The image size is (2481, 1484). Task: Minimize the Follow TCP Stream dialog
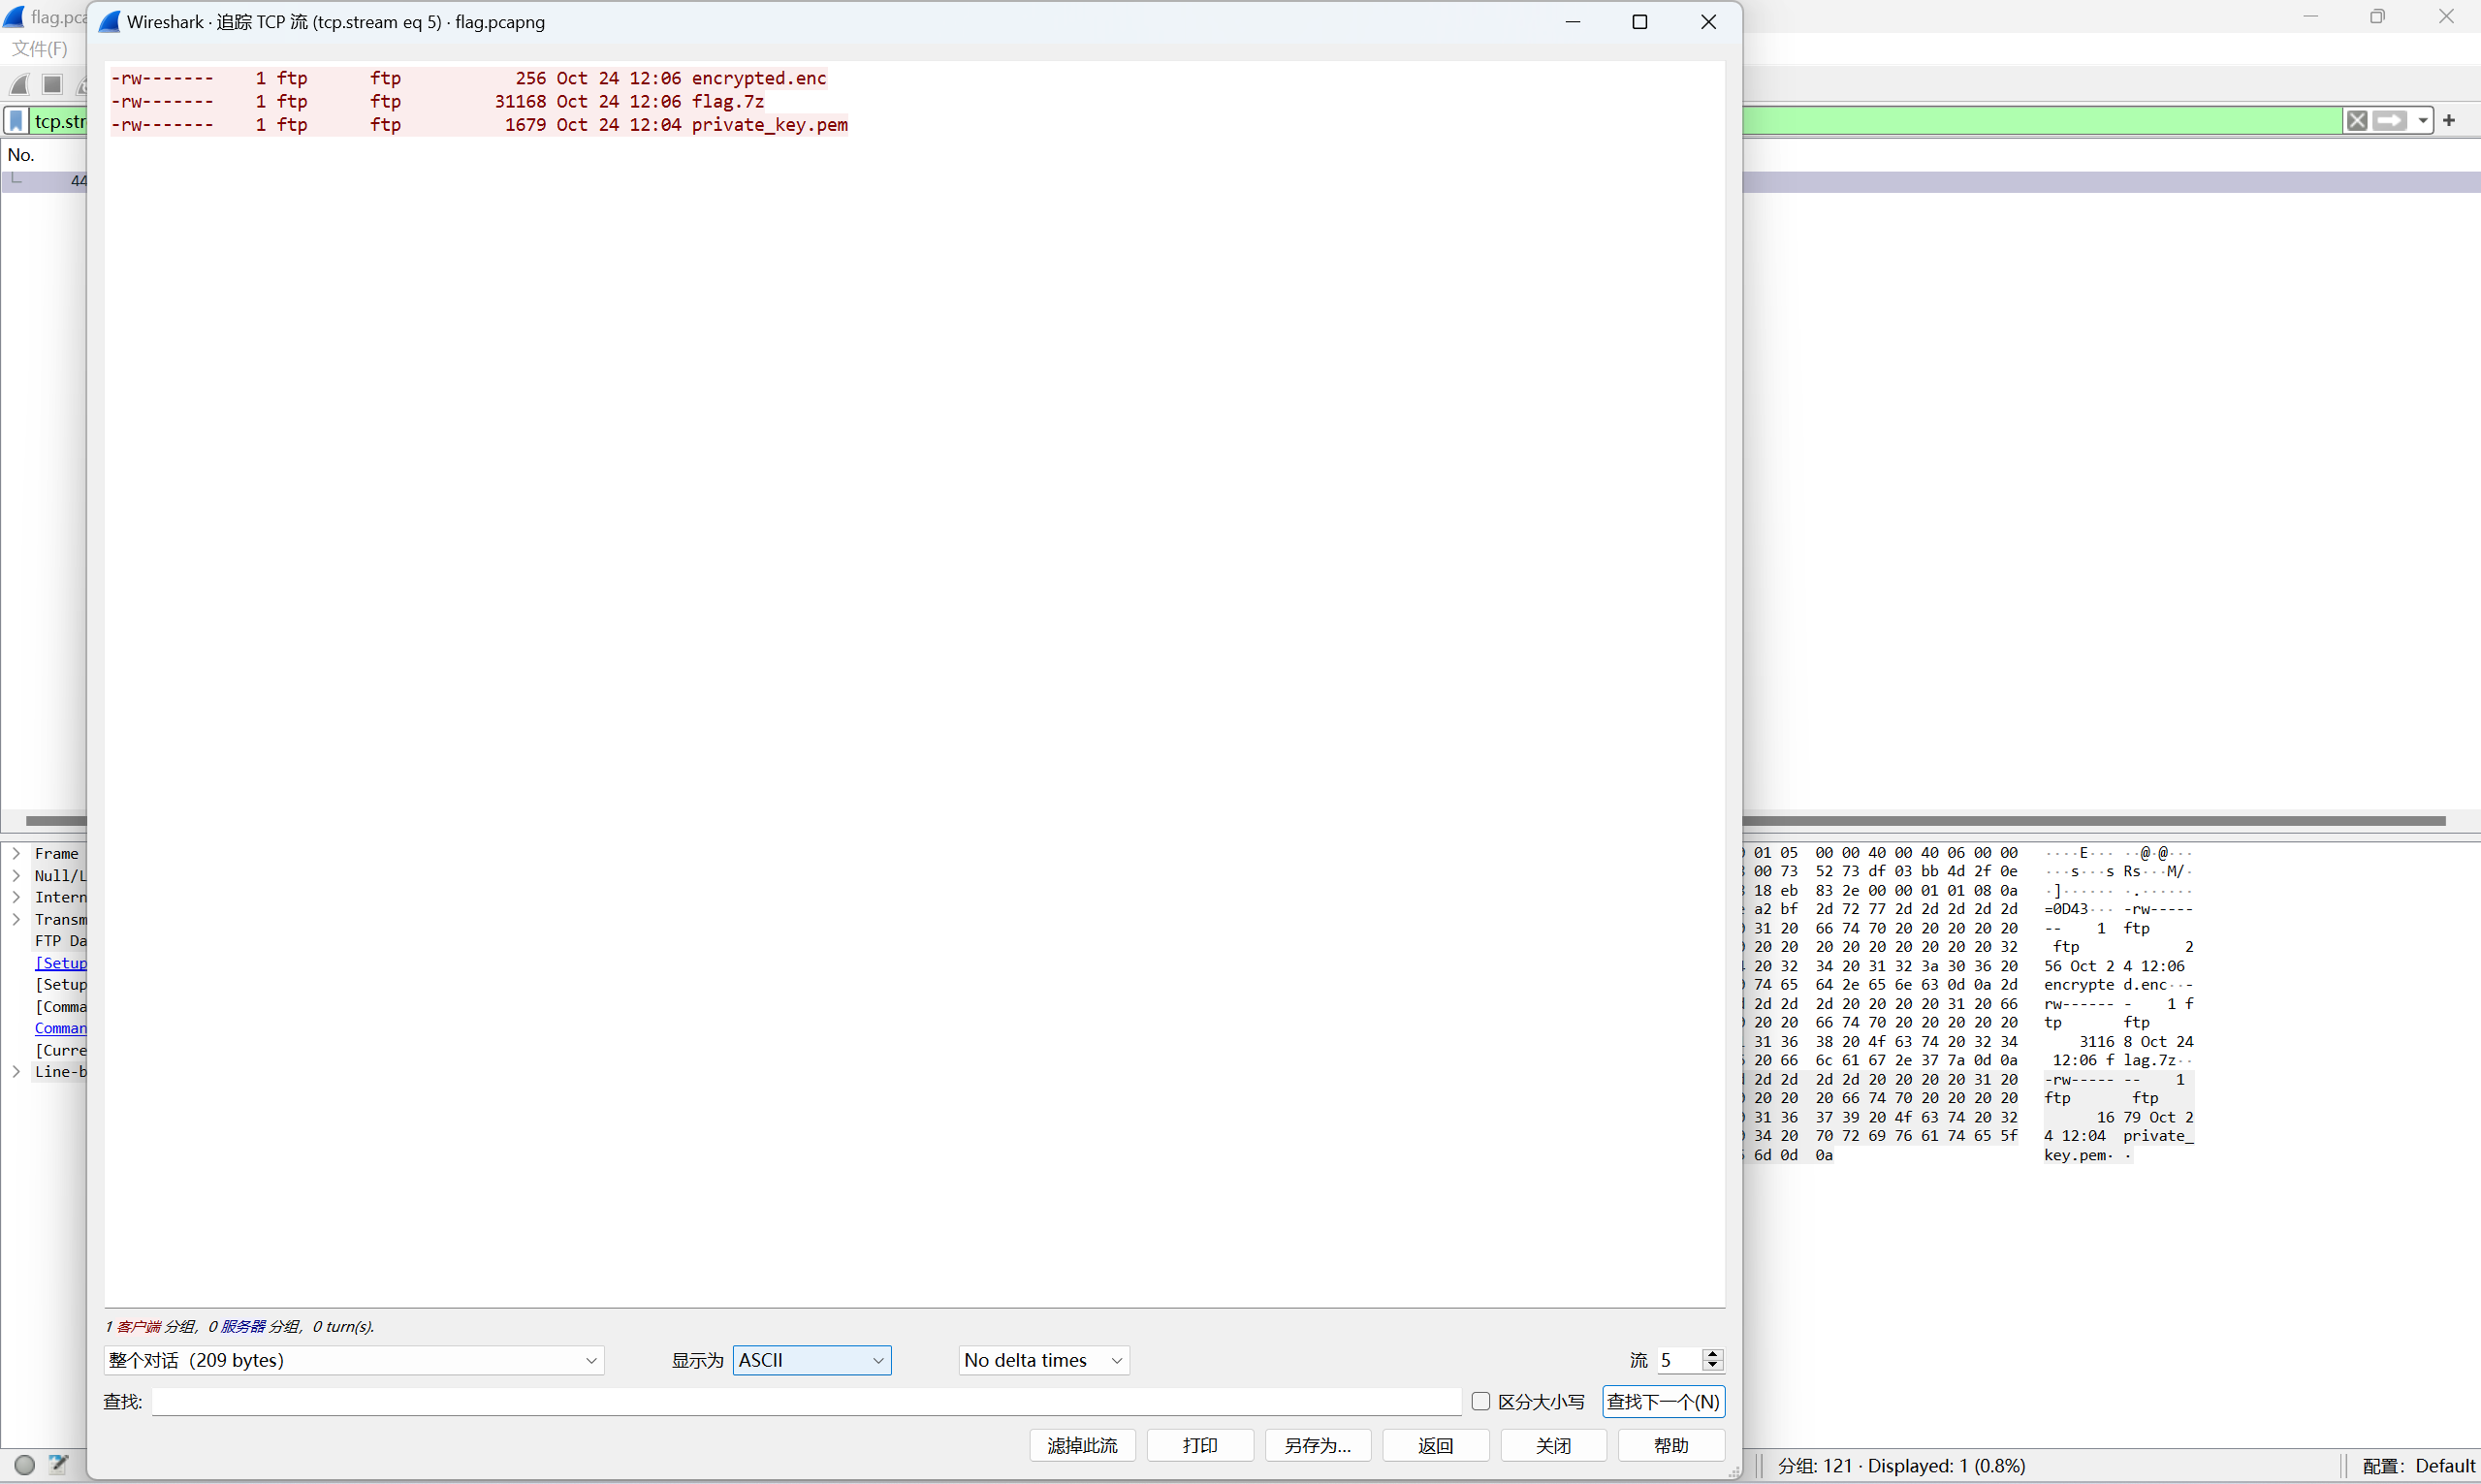(1573, 22)
